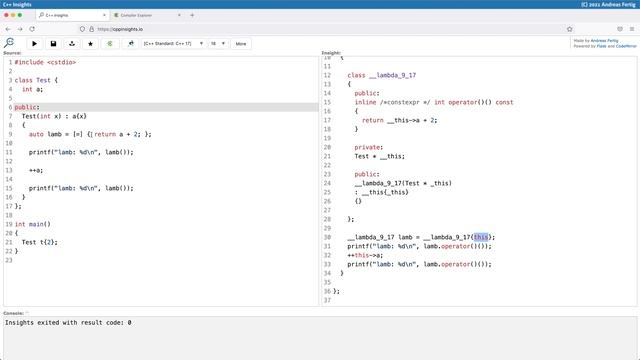Click the download source icon
The height and width of the screenshot is (360, 640).
click(x=72, y=44)
